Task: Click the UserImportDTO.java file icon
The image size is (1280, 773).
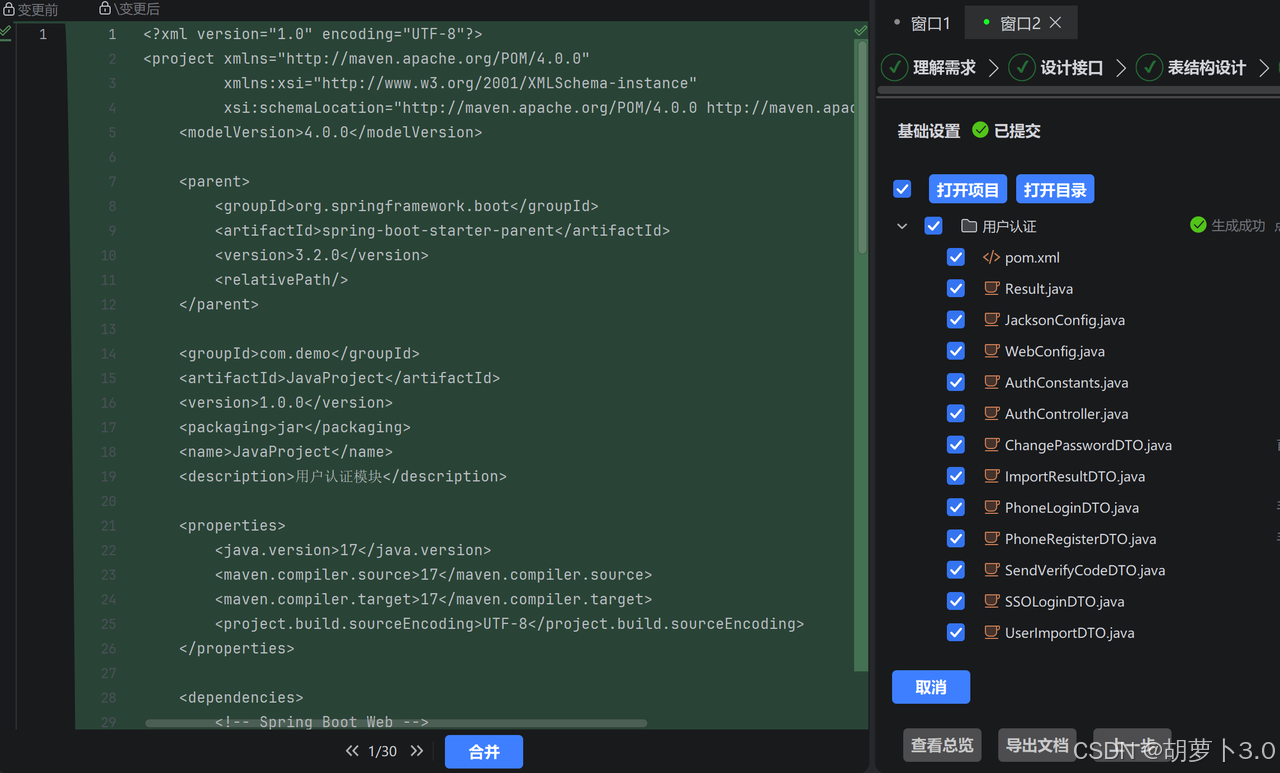Action: [991, 632]
